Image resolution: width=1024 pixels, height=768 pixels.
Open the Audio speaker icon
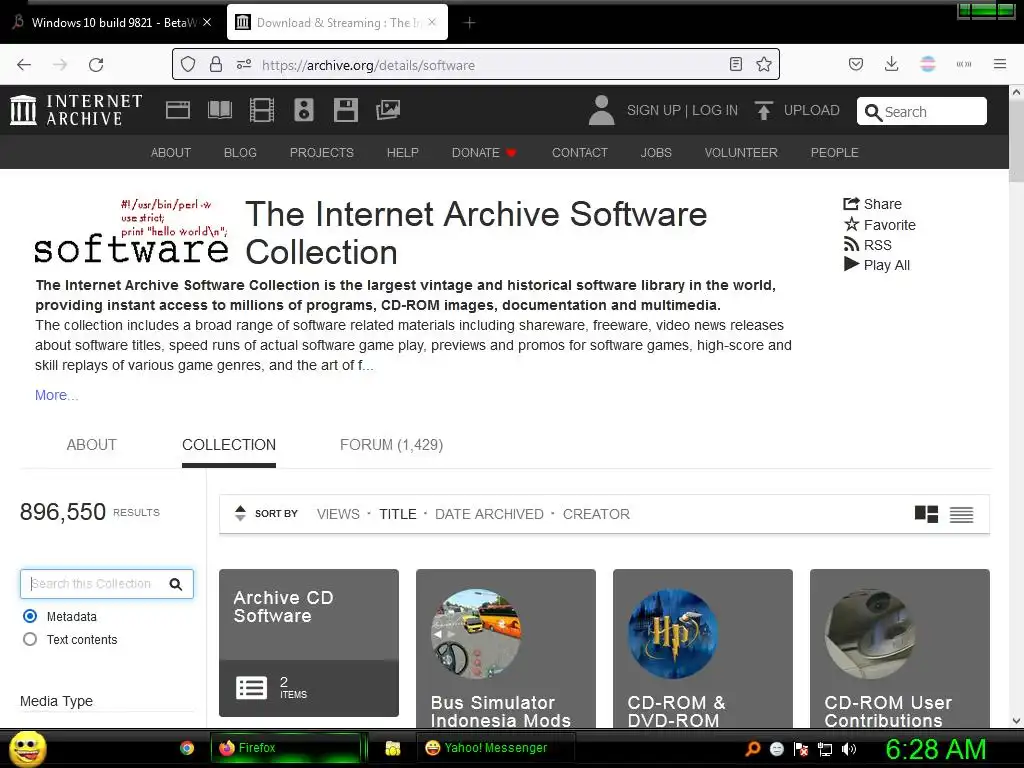click(304, 110)
